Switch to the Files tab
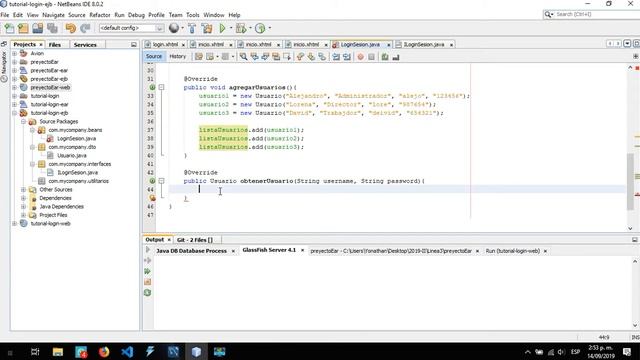Viewport: 640px width, 360px height. pyautogui.click(x=55, y=44)
